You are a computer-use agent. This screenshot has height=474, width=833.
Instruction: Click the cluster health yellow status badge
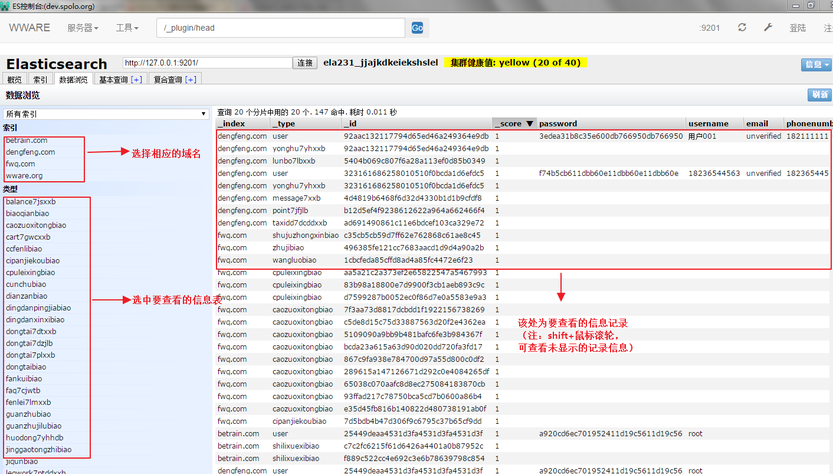[515, 63]
